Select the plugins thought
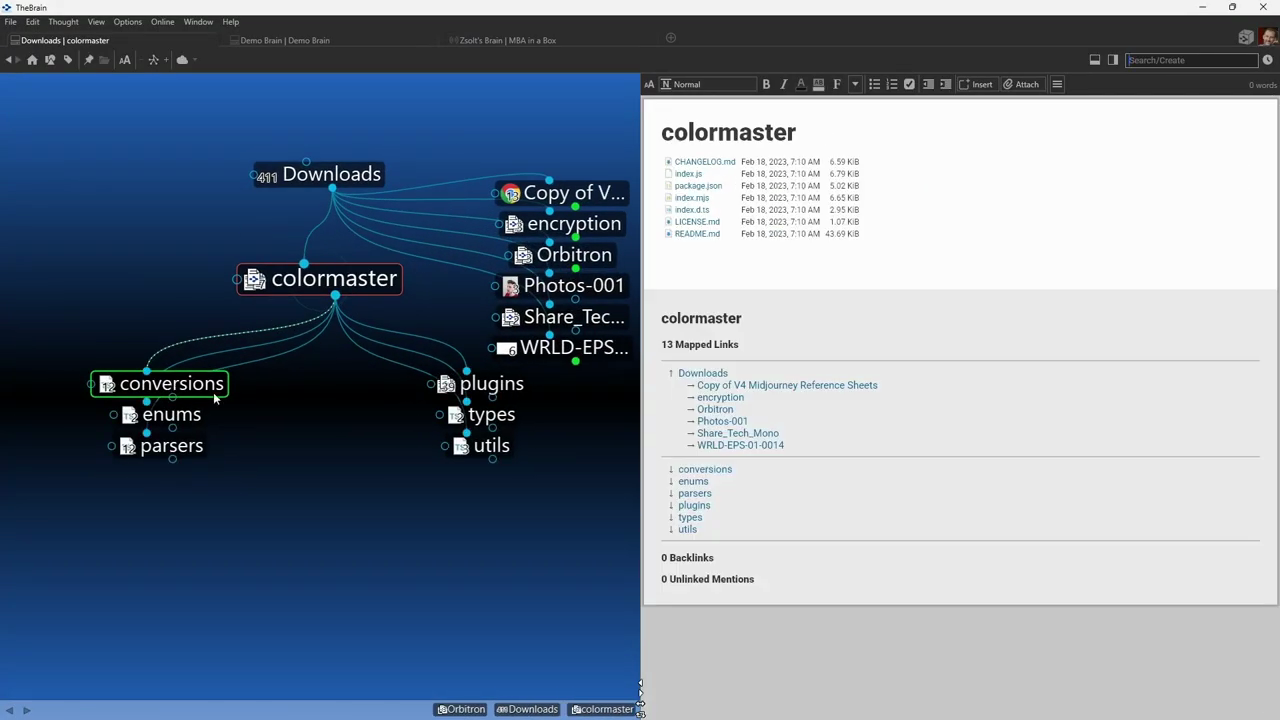 point(480,384)
